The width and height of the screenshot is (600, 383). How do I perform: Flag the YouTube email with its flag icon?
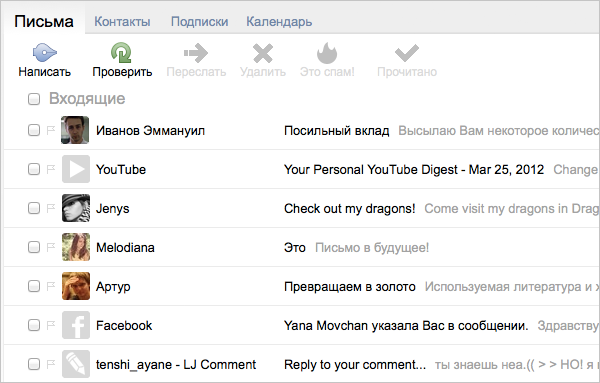[x=51, y=169]
